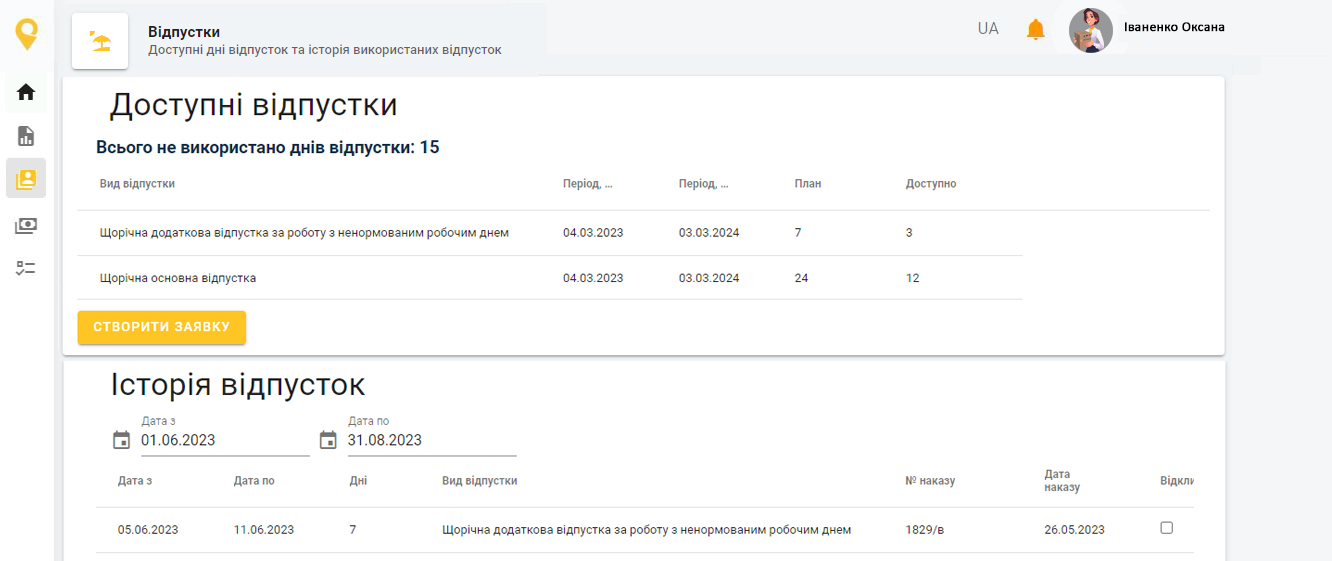The image size is (1332, 561).
Task: Open the reports chart document icon
Action: (x=26, y=136)
